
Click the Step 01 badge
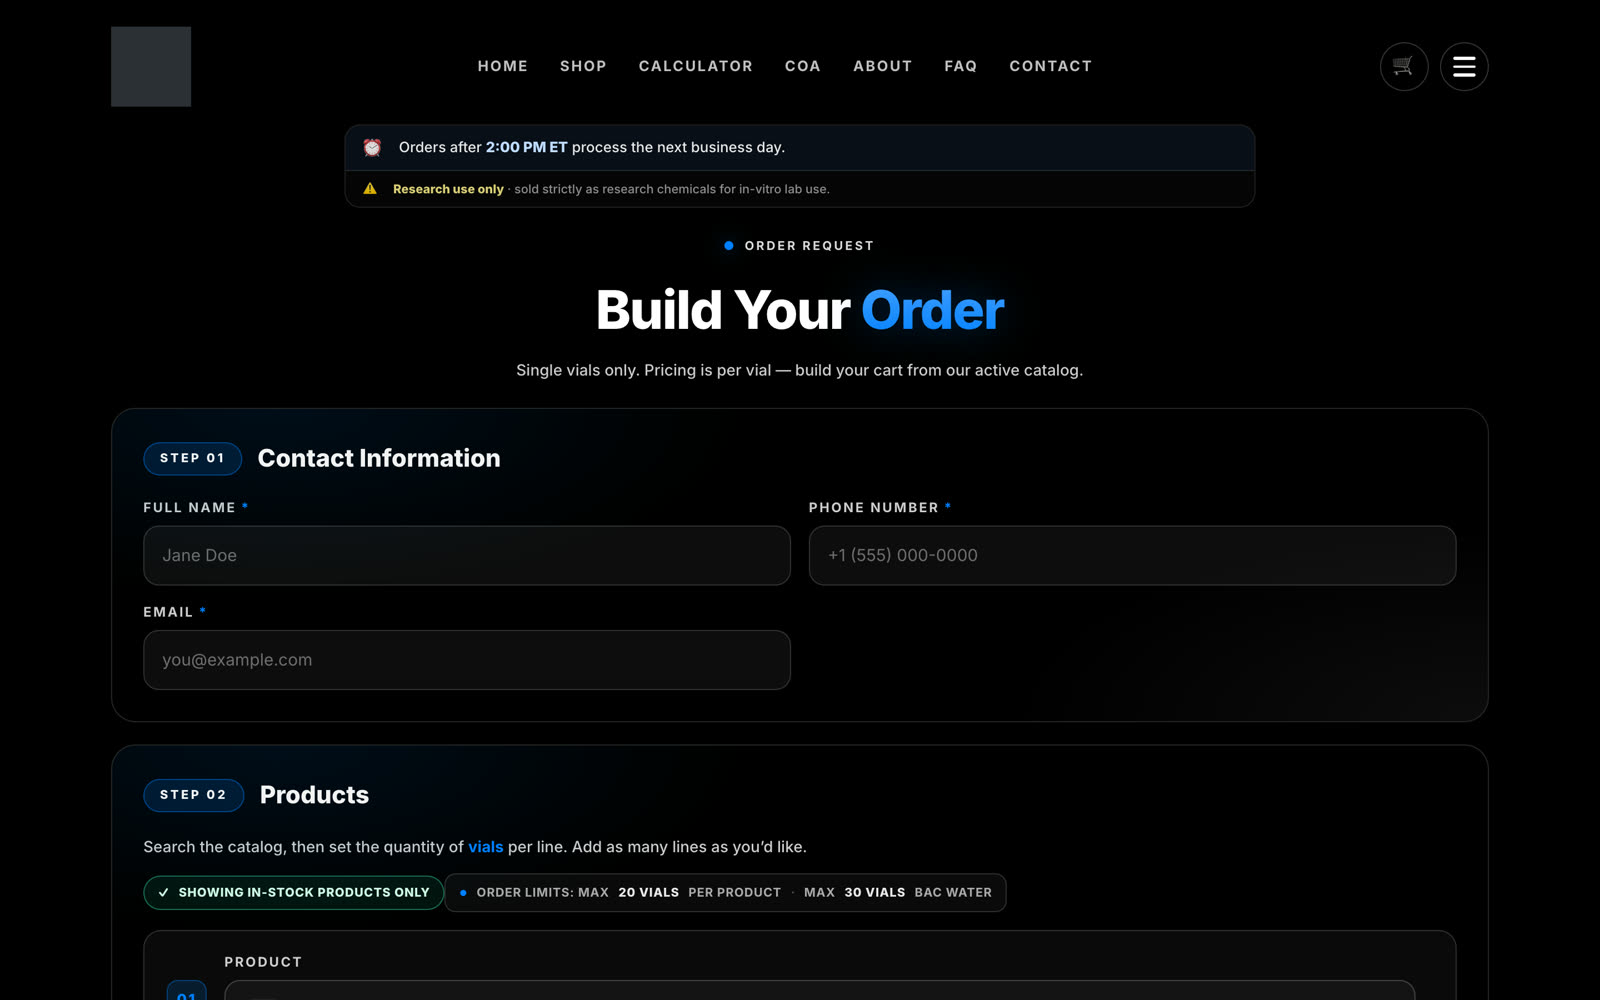click(193, 458)
